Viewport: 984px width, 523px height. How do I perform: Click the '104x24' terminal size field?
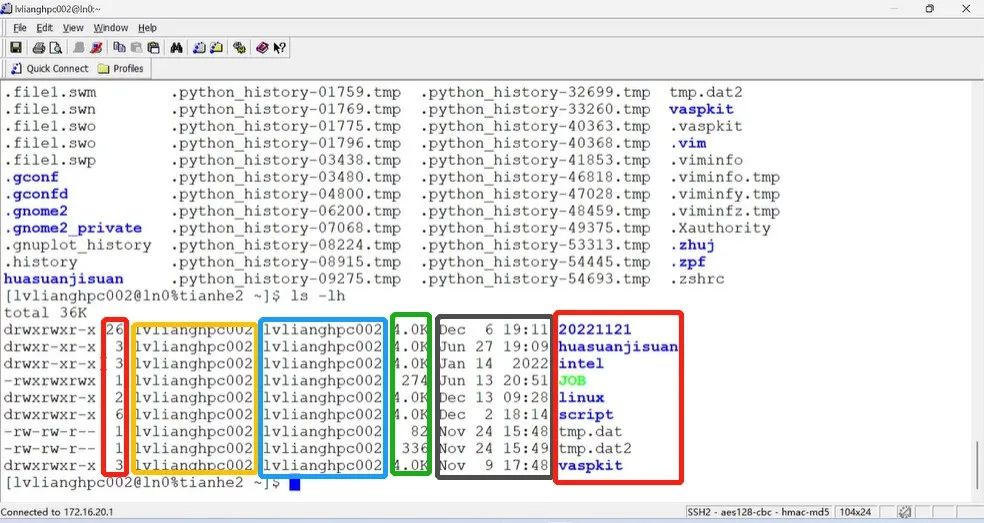point(855,512)
